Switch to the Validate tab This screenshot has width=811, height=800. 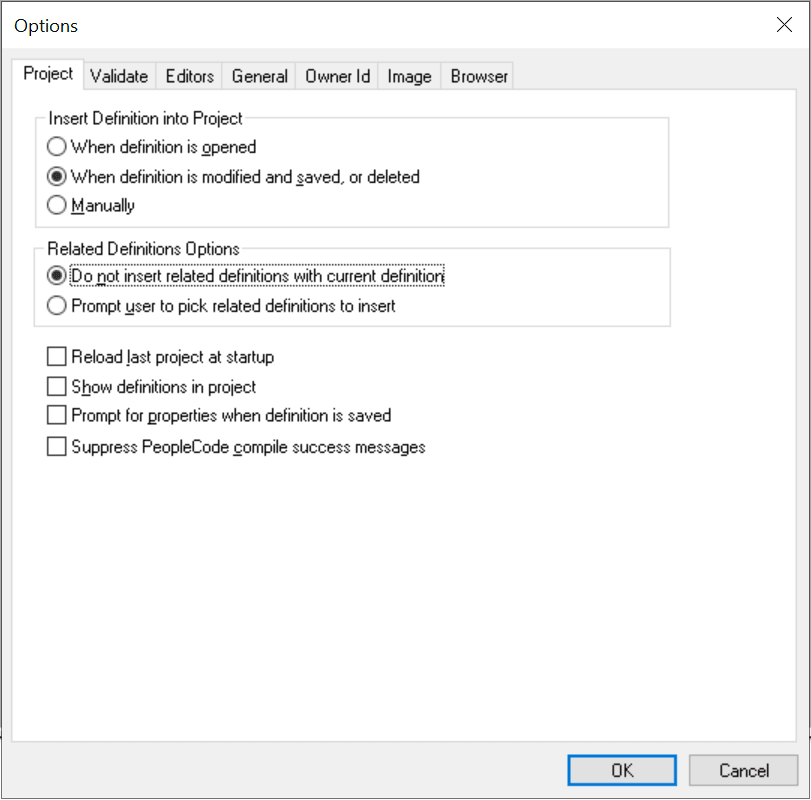119,75
